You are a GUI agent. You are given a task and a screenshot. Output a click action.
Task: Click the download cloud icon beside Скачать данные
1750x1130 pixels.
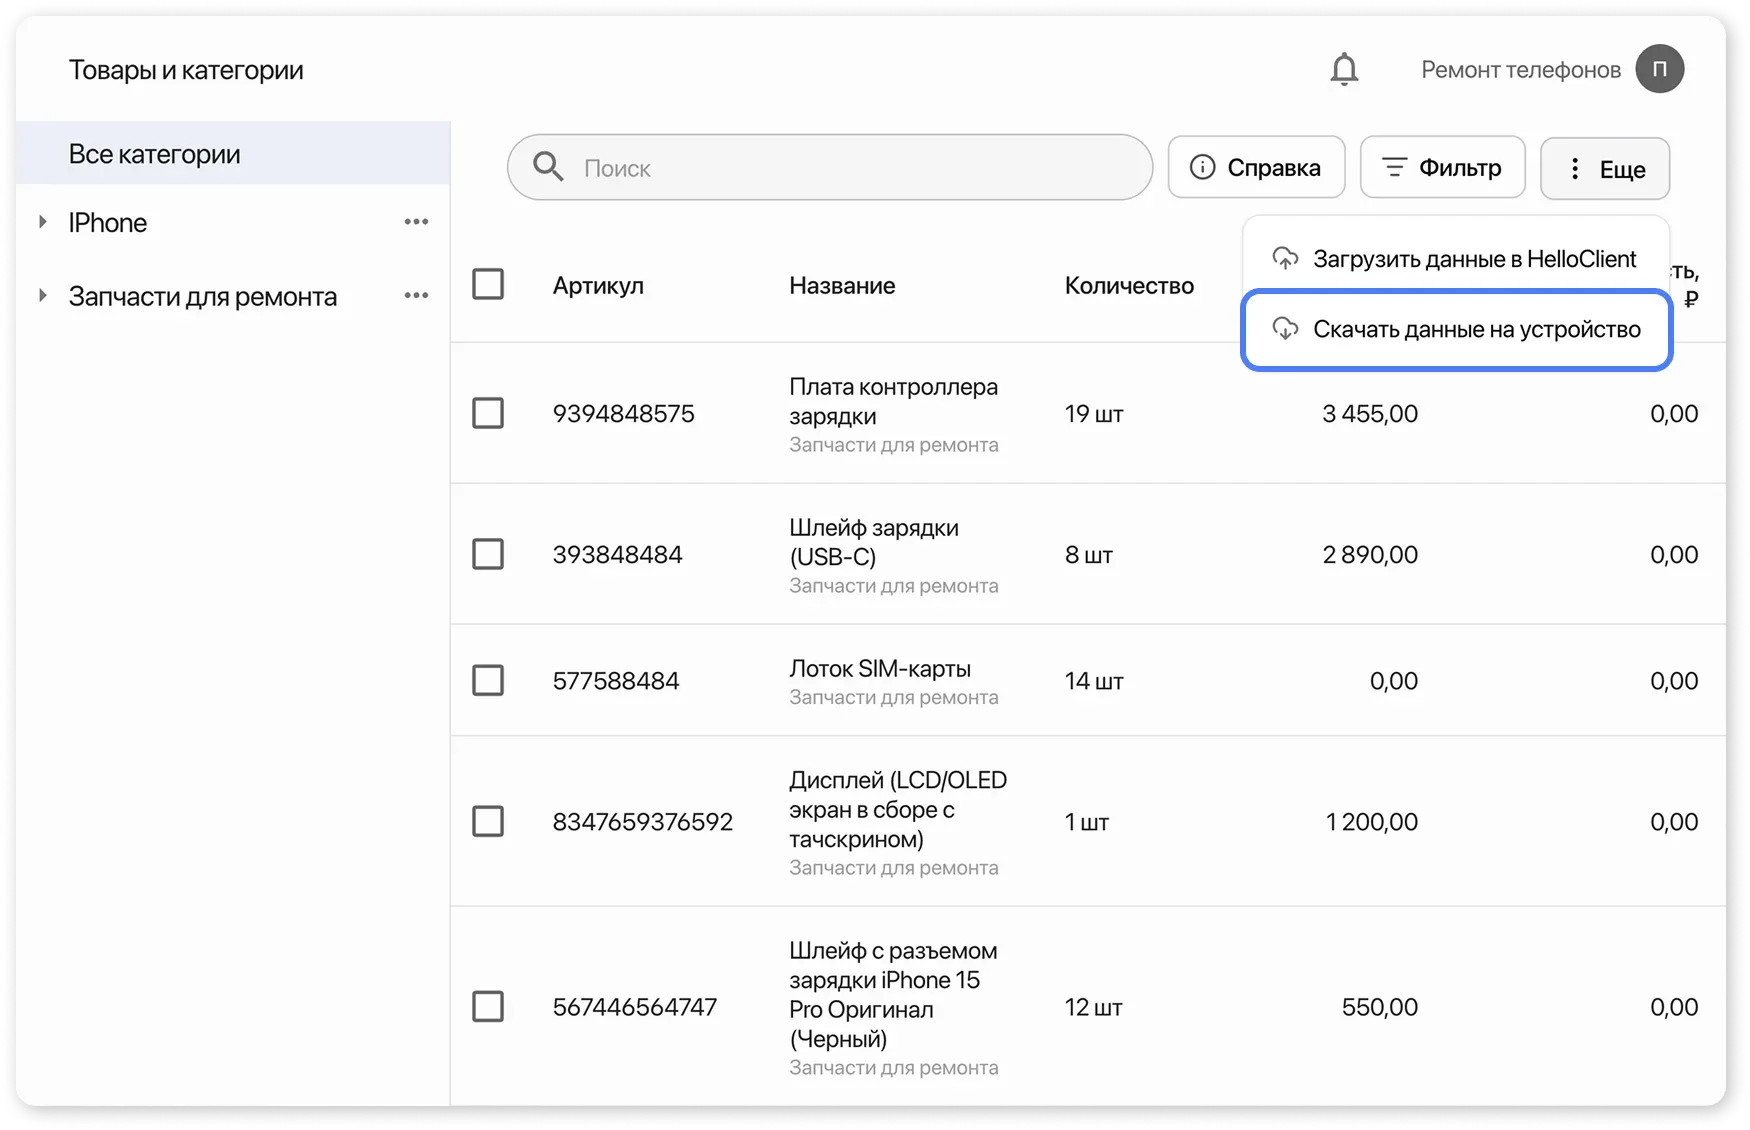coord(1285,328)
